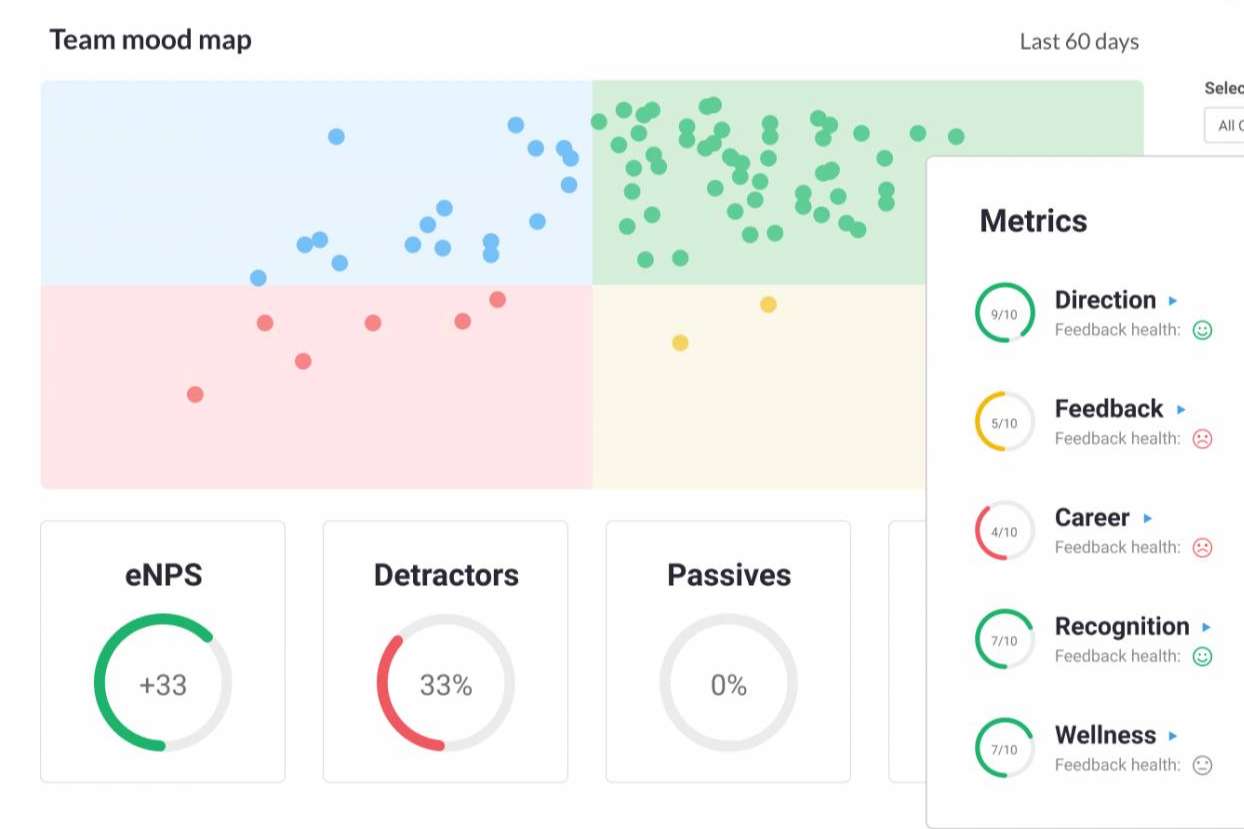This screenshot has width=1244, height=829.
Task: Expand the Career metric arrow
Action: 1147,518
